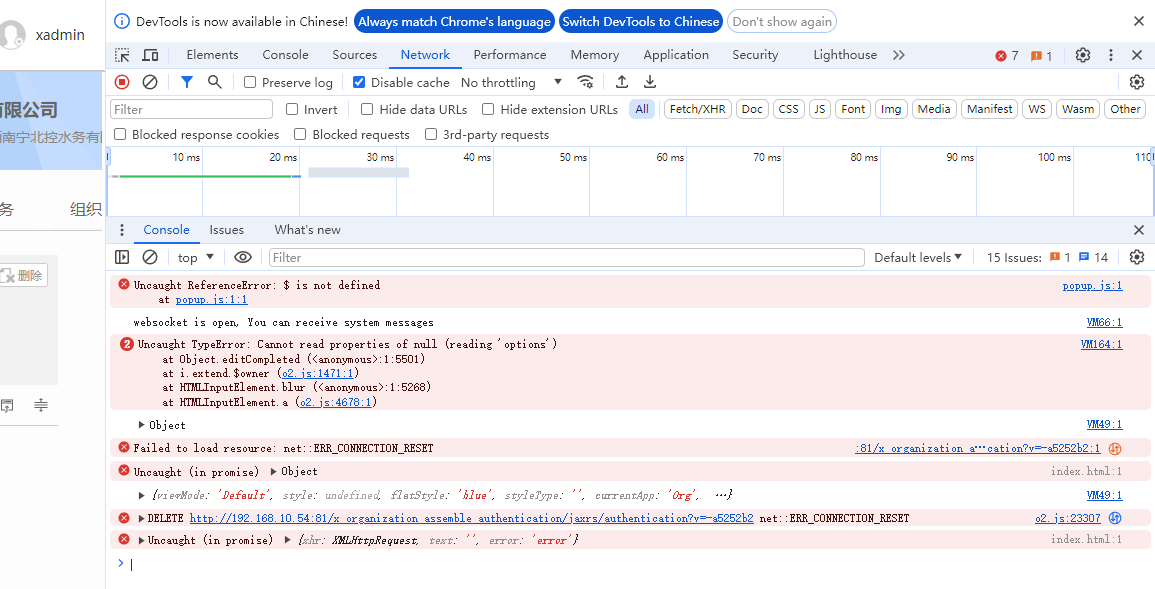
Task: Open the Default levels dropdown
Action: coord(917,257)
